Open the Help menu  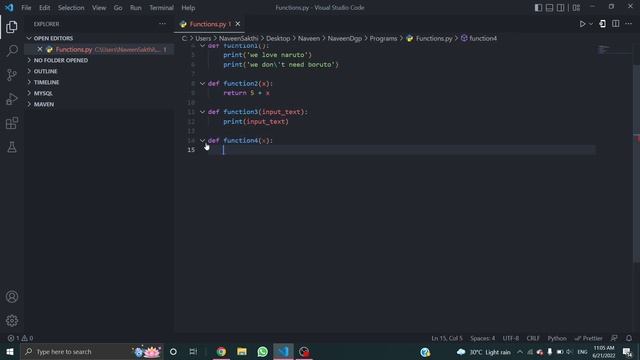coord(188,8)
